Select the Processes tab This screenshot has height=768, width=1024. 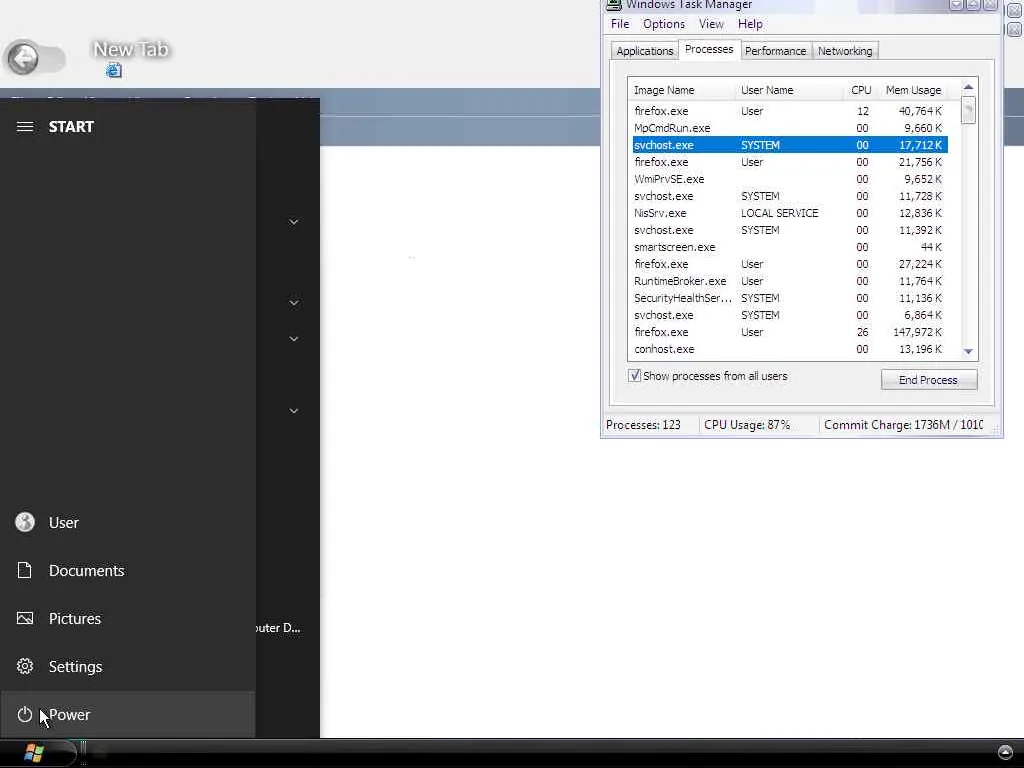click(709, 50)
